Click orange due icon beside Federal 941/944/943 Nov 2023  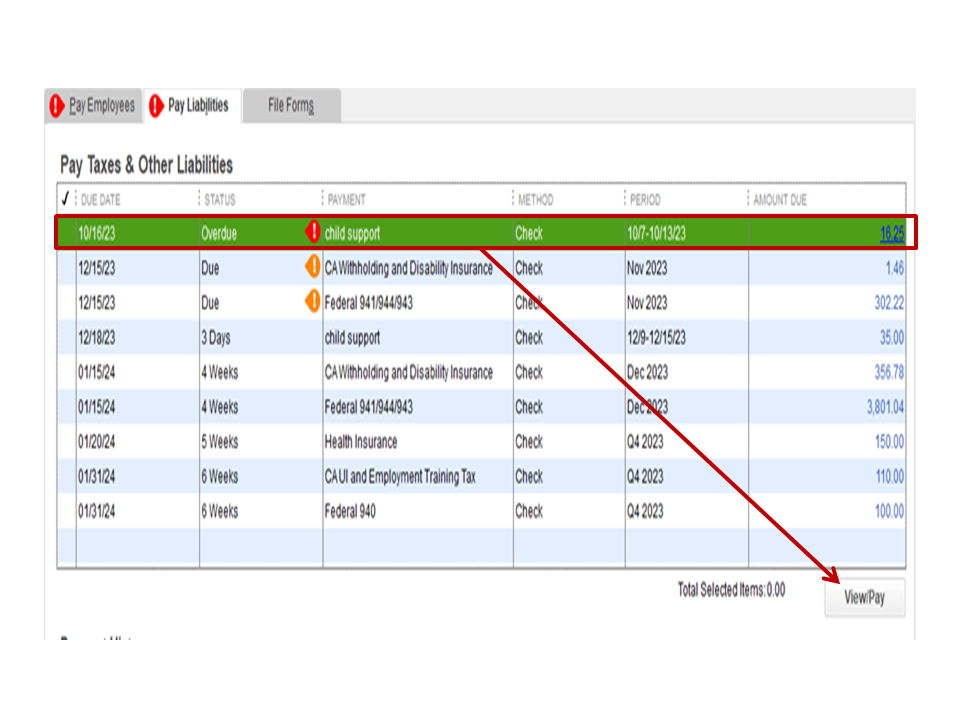(313, 302)
